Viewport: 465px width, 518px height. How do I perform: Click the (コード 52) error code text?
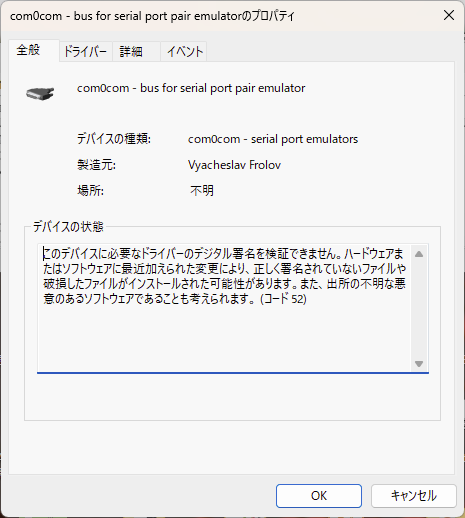tap(283, 299)
